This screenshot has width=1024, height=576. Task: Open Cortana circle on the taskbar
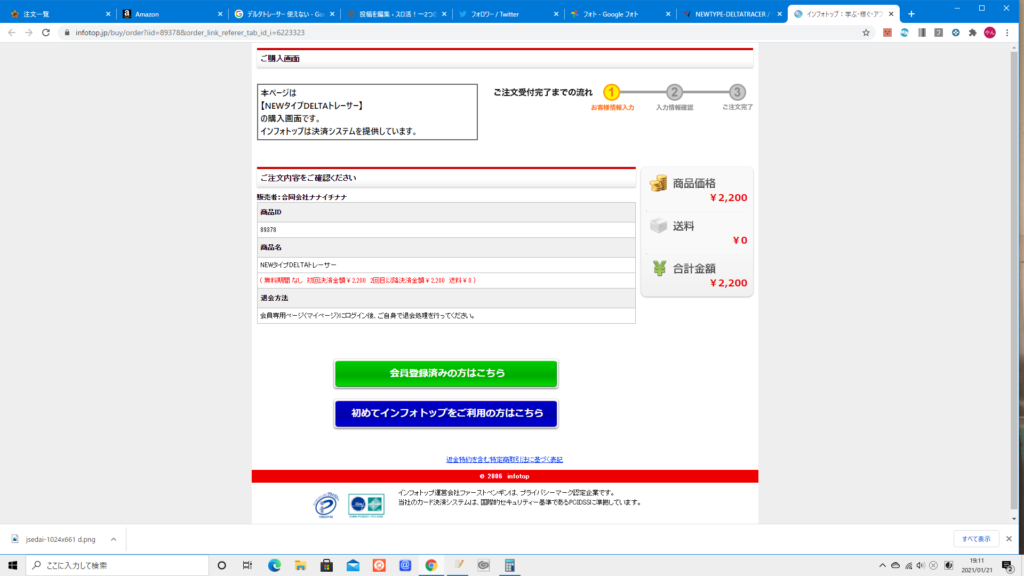(222, 566)
